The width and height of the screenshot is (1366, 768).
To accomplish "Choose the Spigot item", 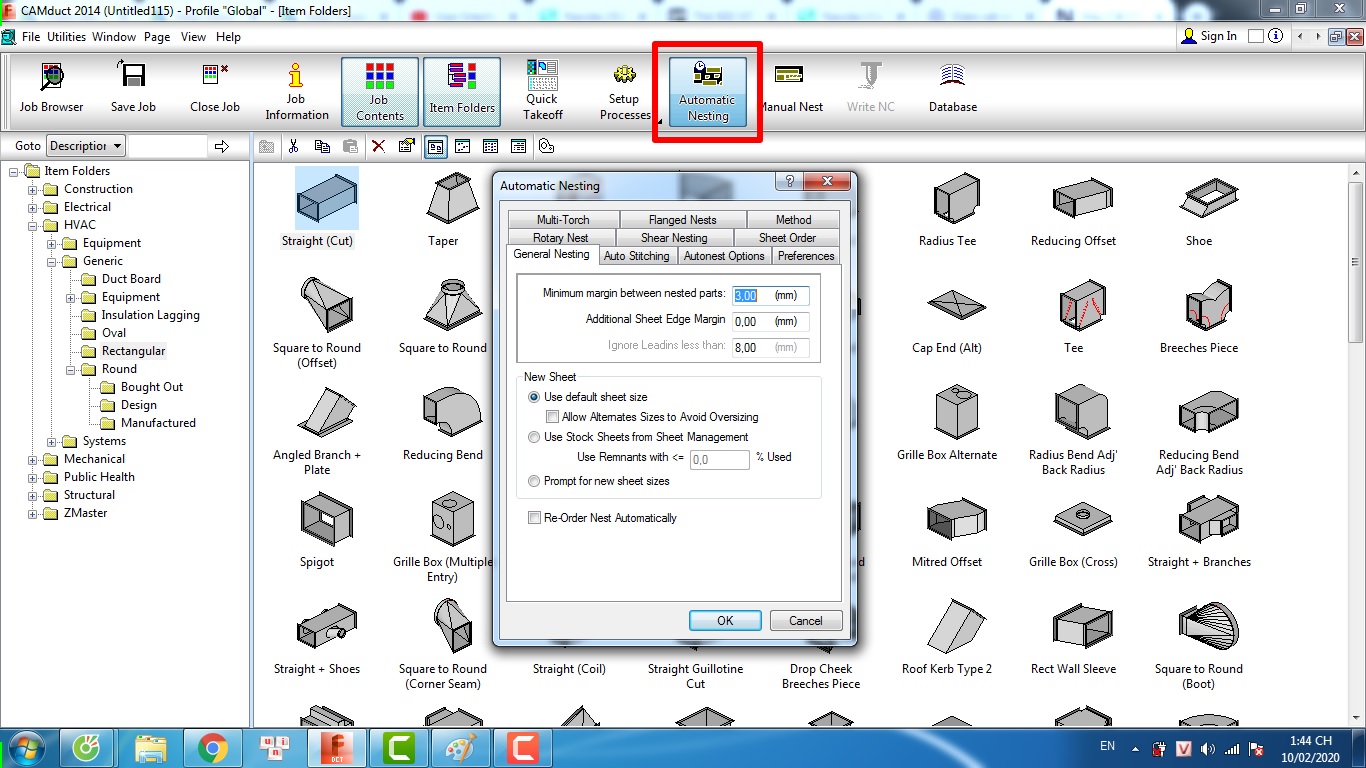I will coord(317,529).
